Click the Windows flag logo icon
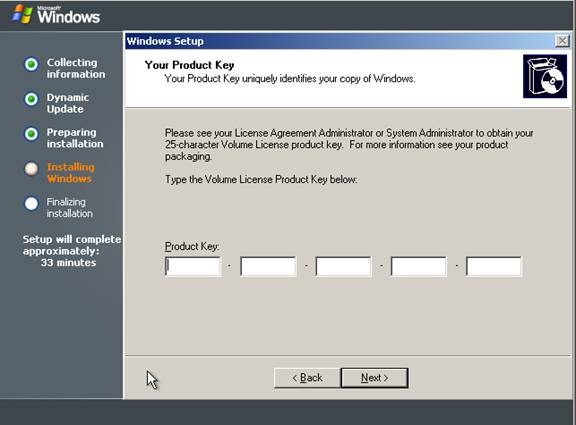This screenshot has height=425, width=576. (22, 14)
